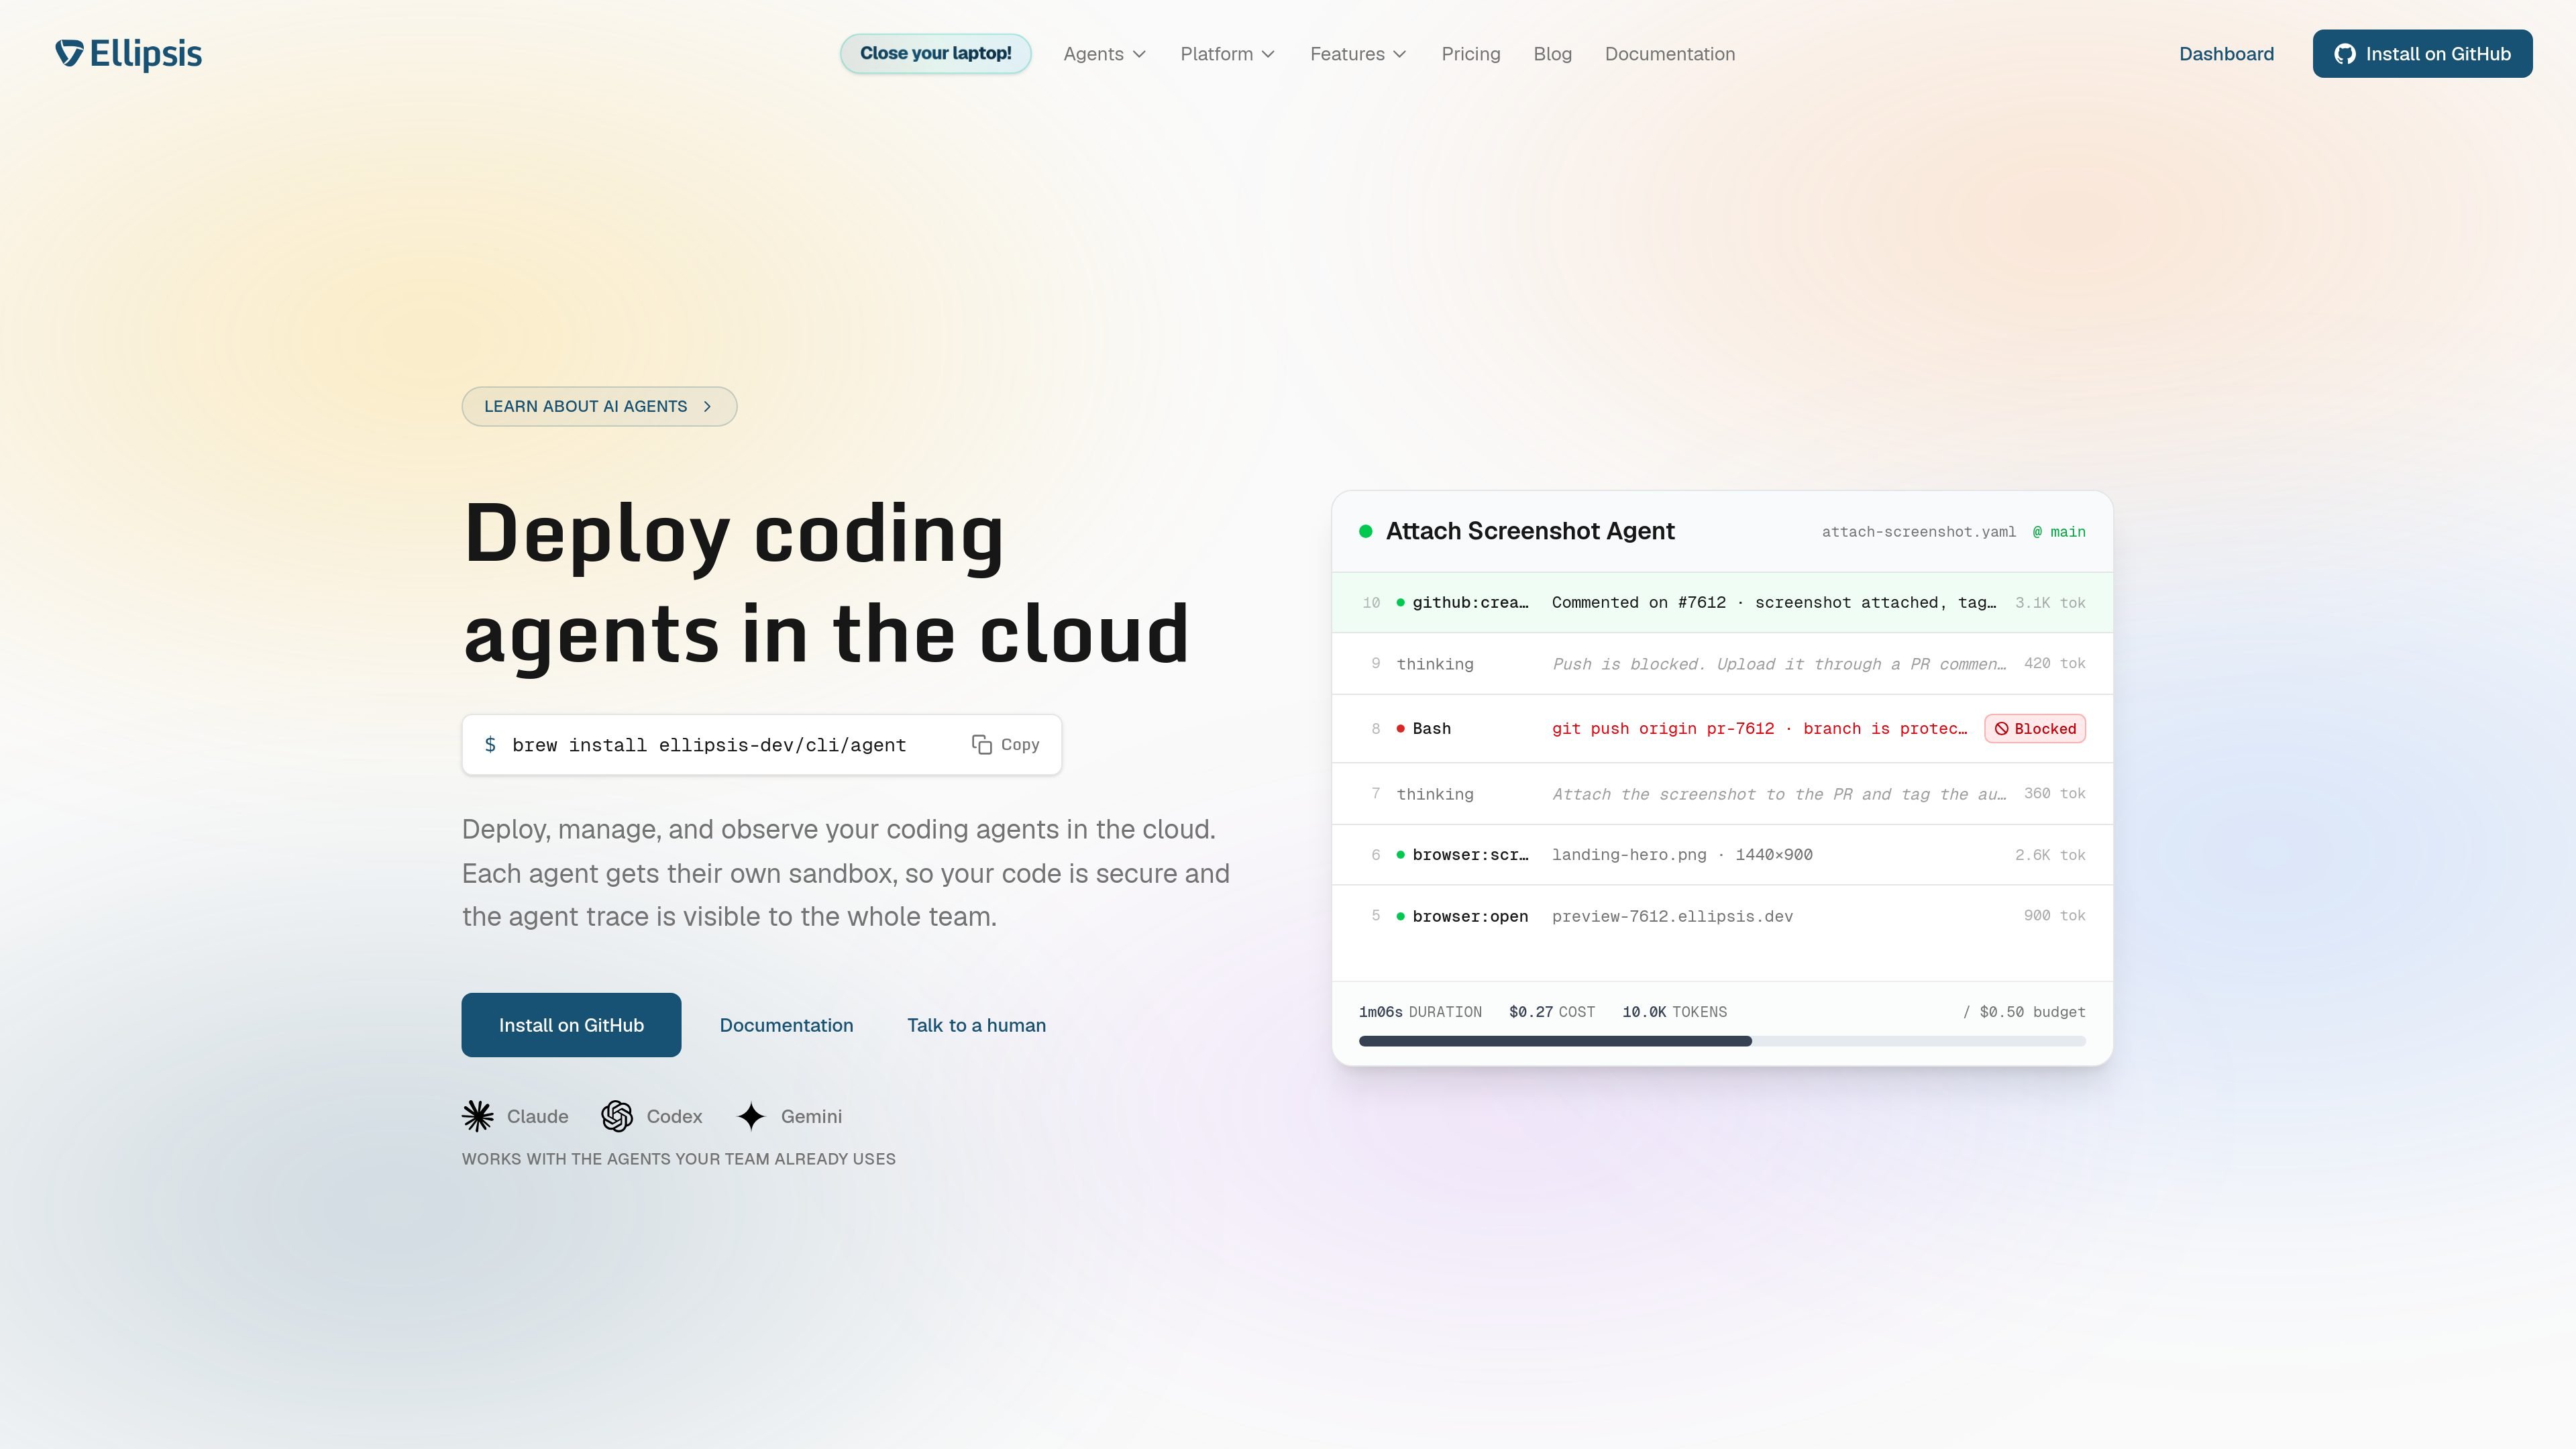Click the $0.27 COST stat
The width and height of the screenshot is (2576, 1449).
1552,1012
